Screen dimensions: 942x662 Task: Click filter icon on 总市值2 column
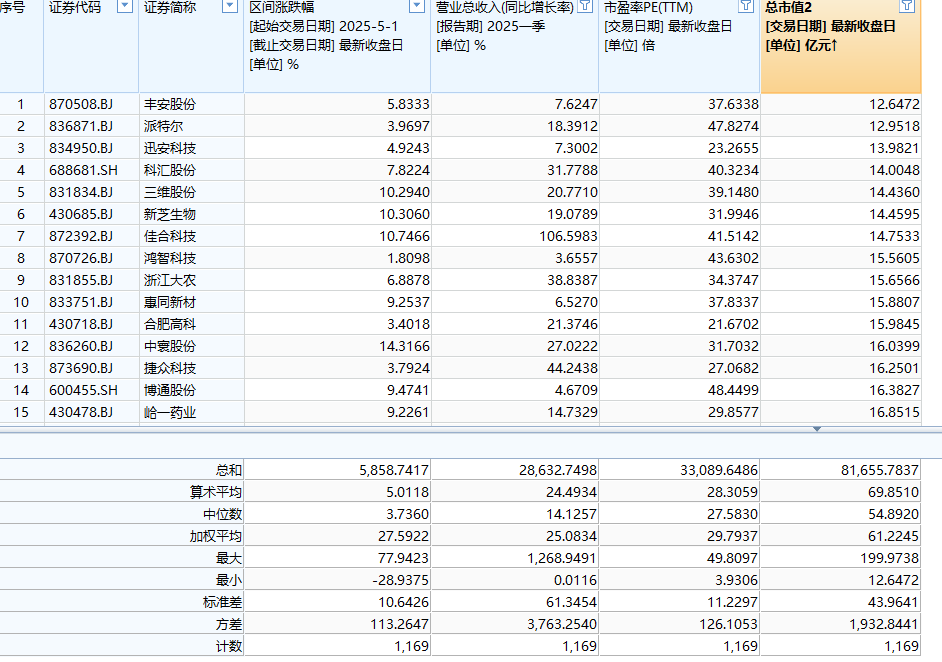tap(907, 7)
